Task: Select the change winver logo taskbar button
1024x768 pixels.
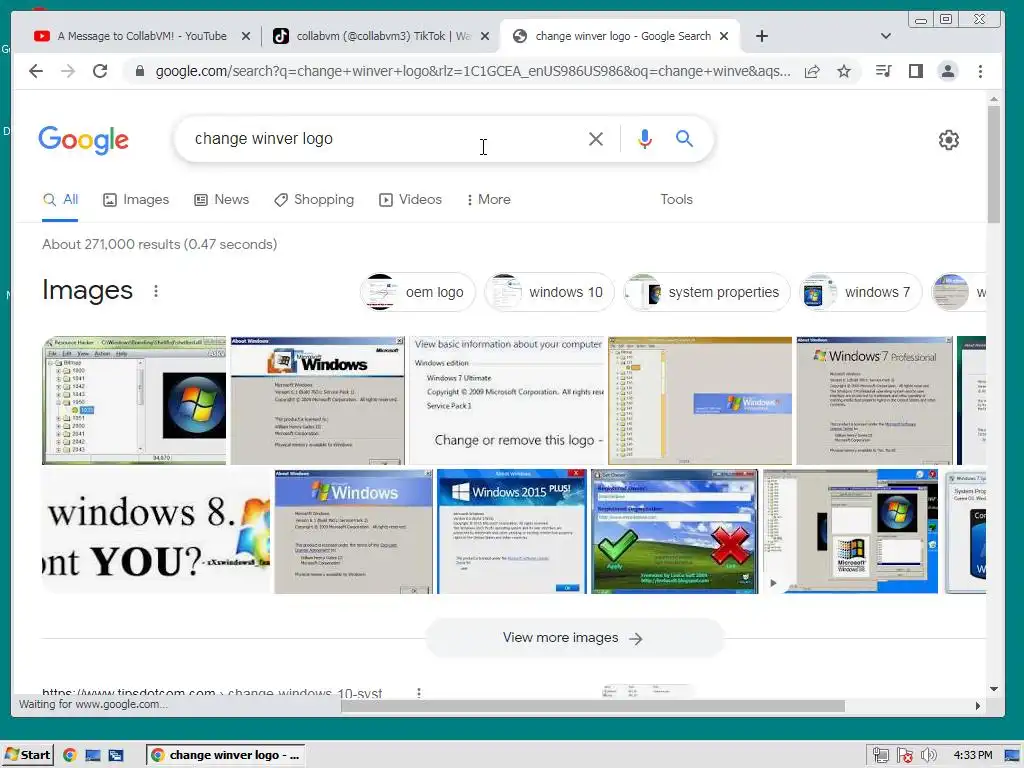Action: point(226,755)
